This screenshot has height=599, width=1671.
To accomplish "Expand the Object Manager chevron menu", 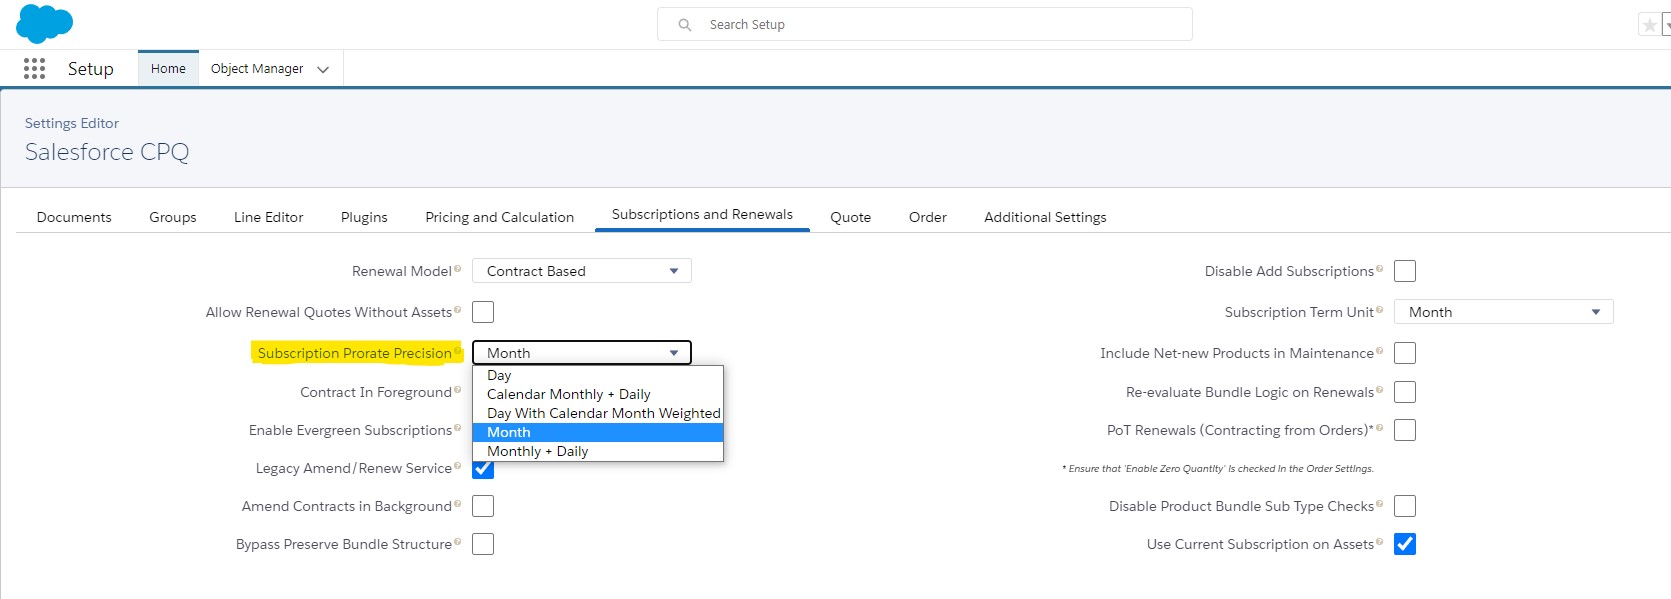I will [x=323, y=69].
